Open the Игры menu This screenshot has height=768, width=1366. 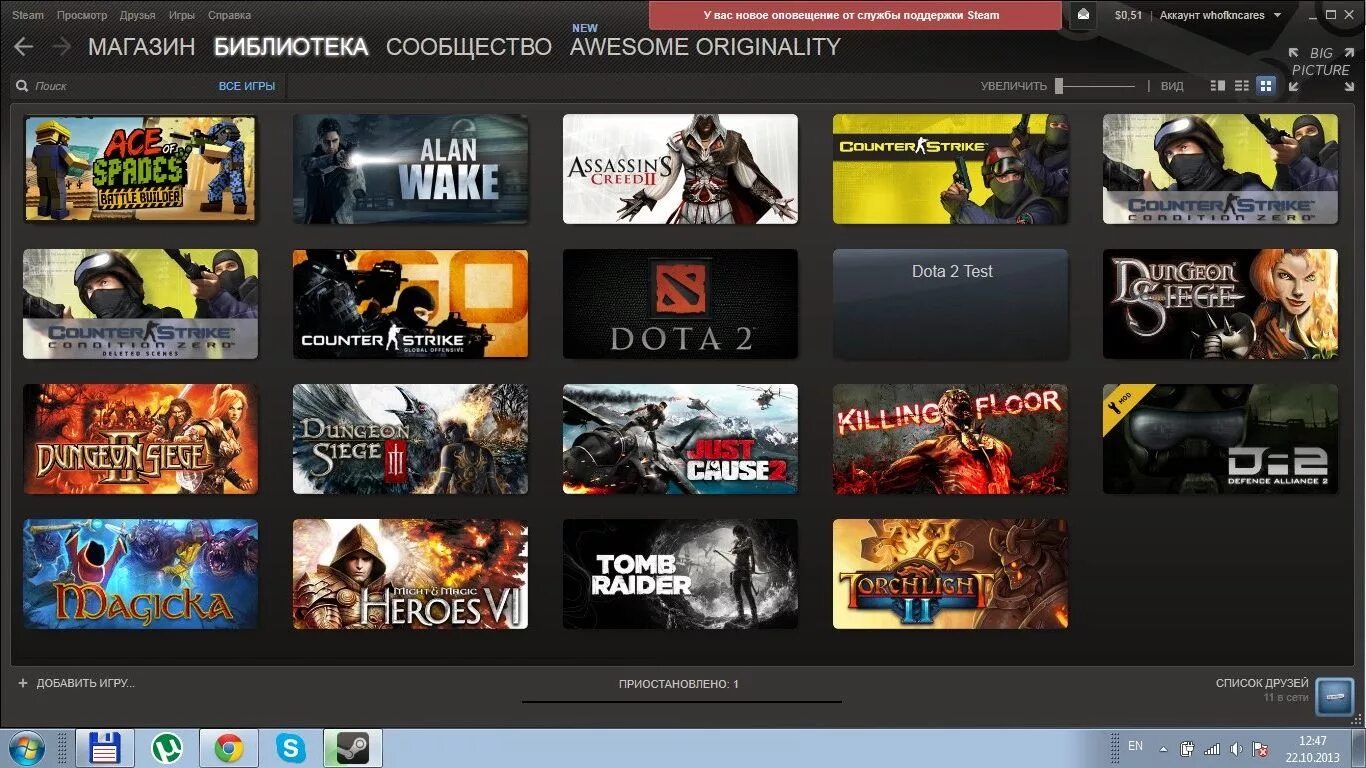[x=182, y=15]
